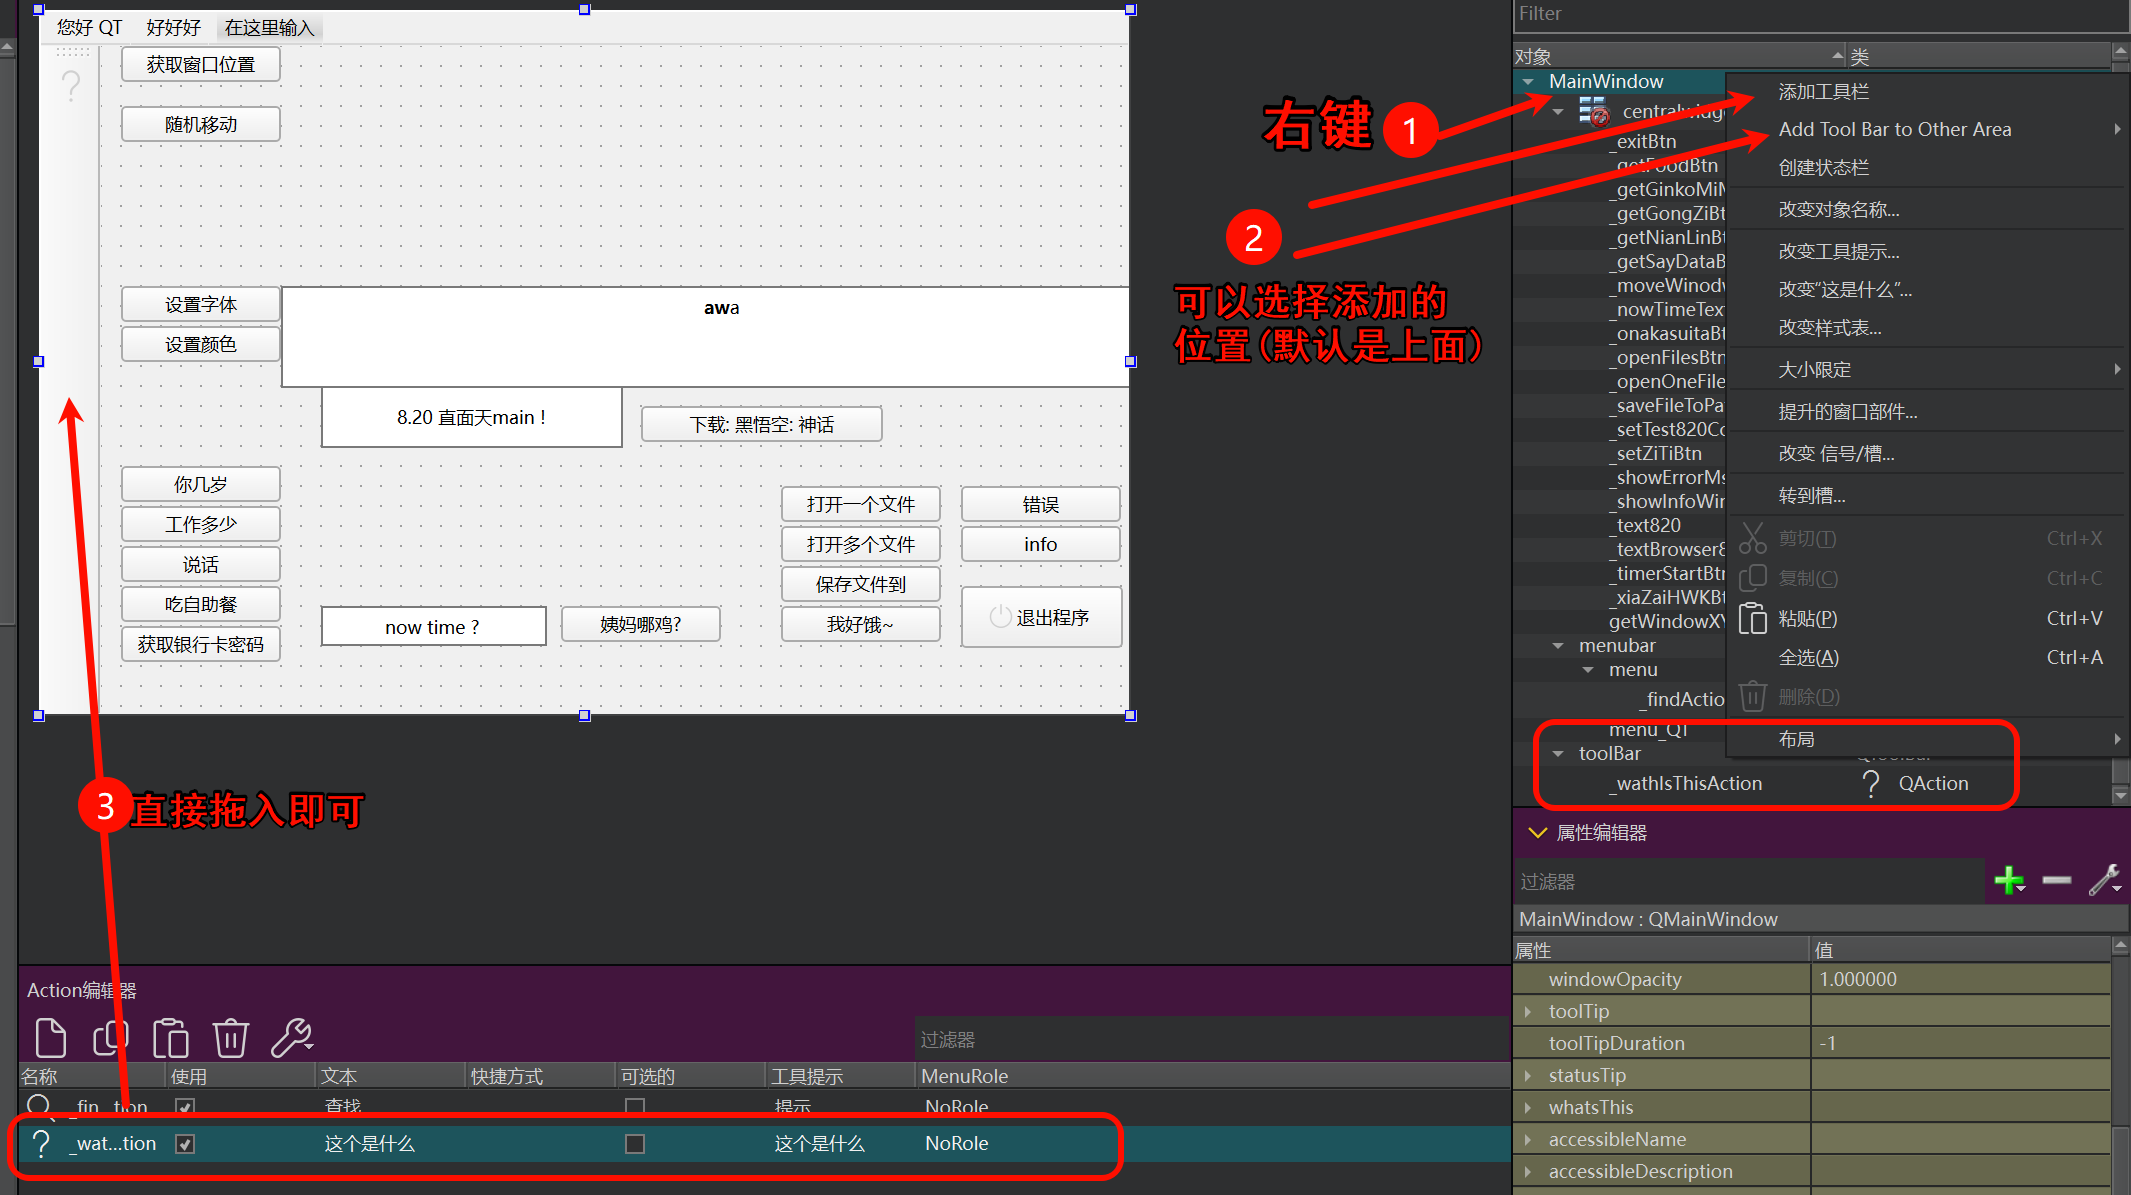The height and width of the screenshot is (1195, 2131).
Task: Click the minus remove property icon
Action: pos(2056,881)
